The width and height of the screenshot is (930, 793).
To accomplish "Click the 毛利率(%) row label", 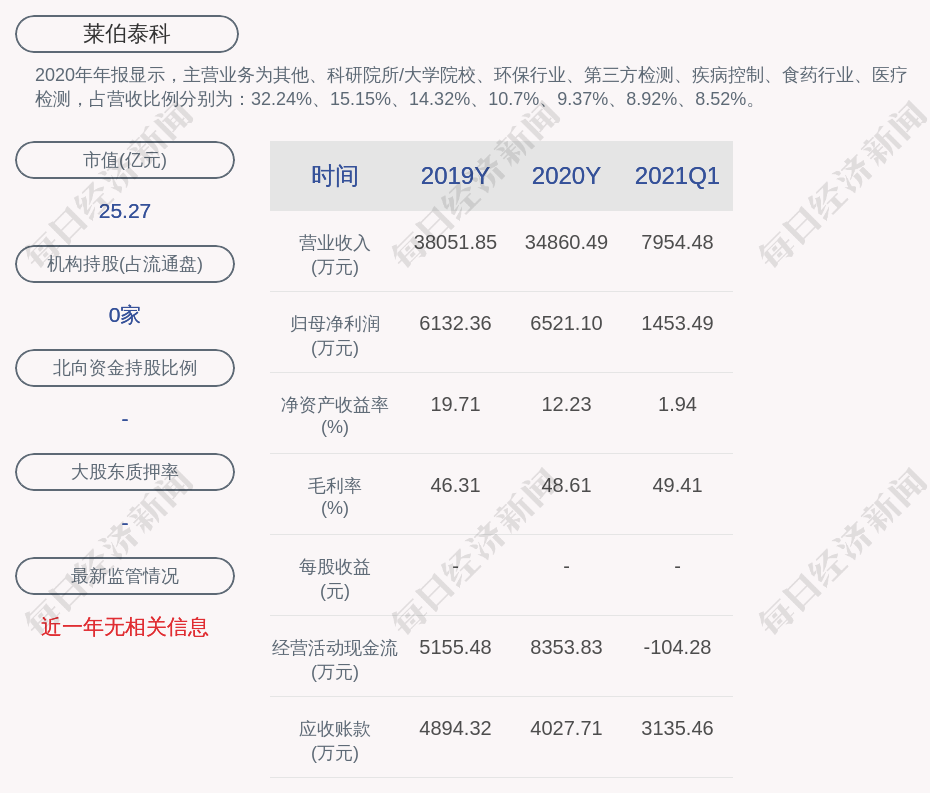I will 335,497.
